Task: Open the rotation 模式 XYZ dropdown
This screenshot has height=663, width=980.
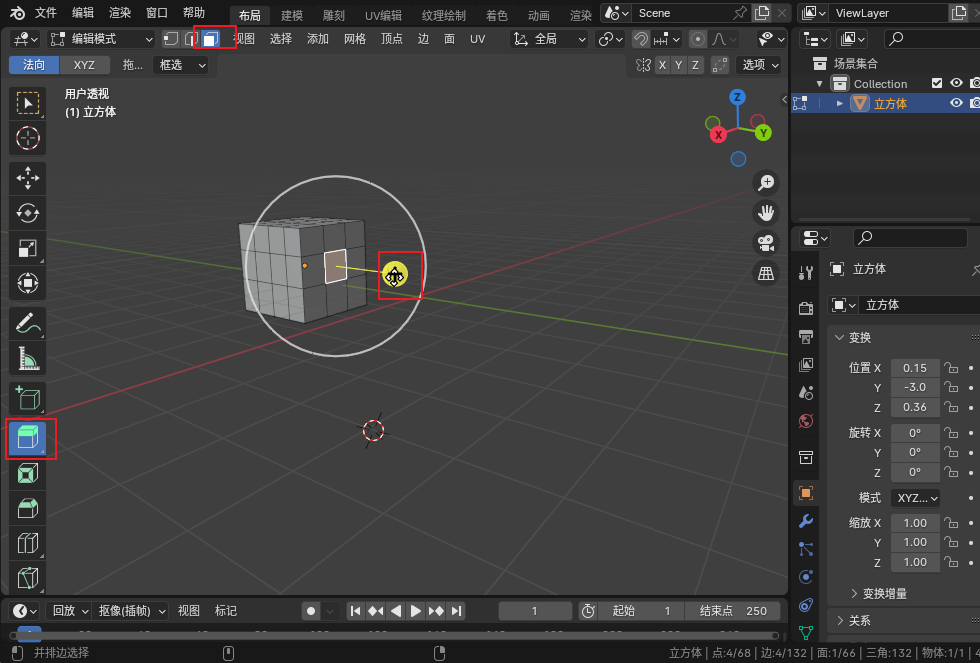Action: pos(915,497)
